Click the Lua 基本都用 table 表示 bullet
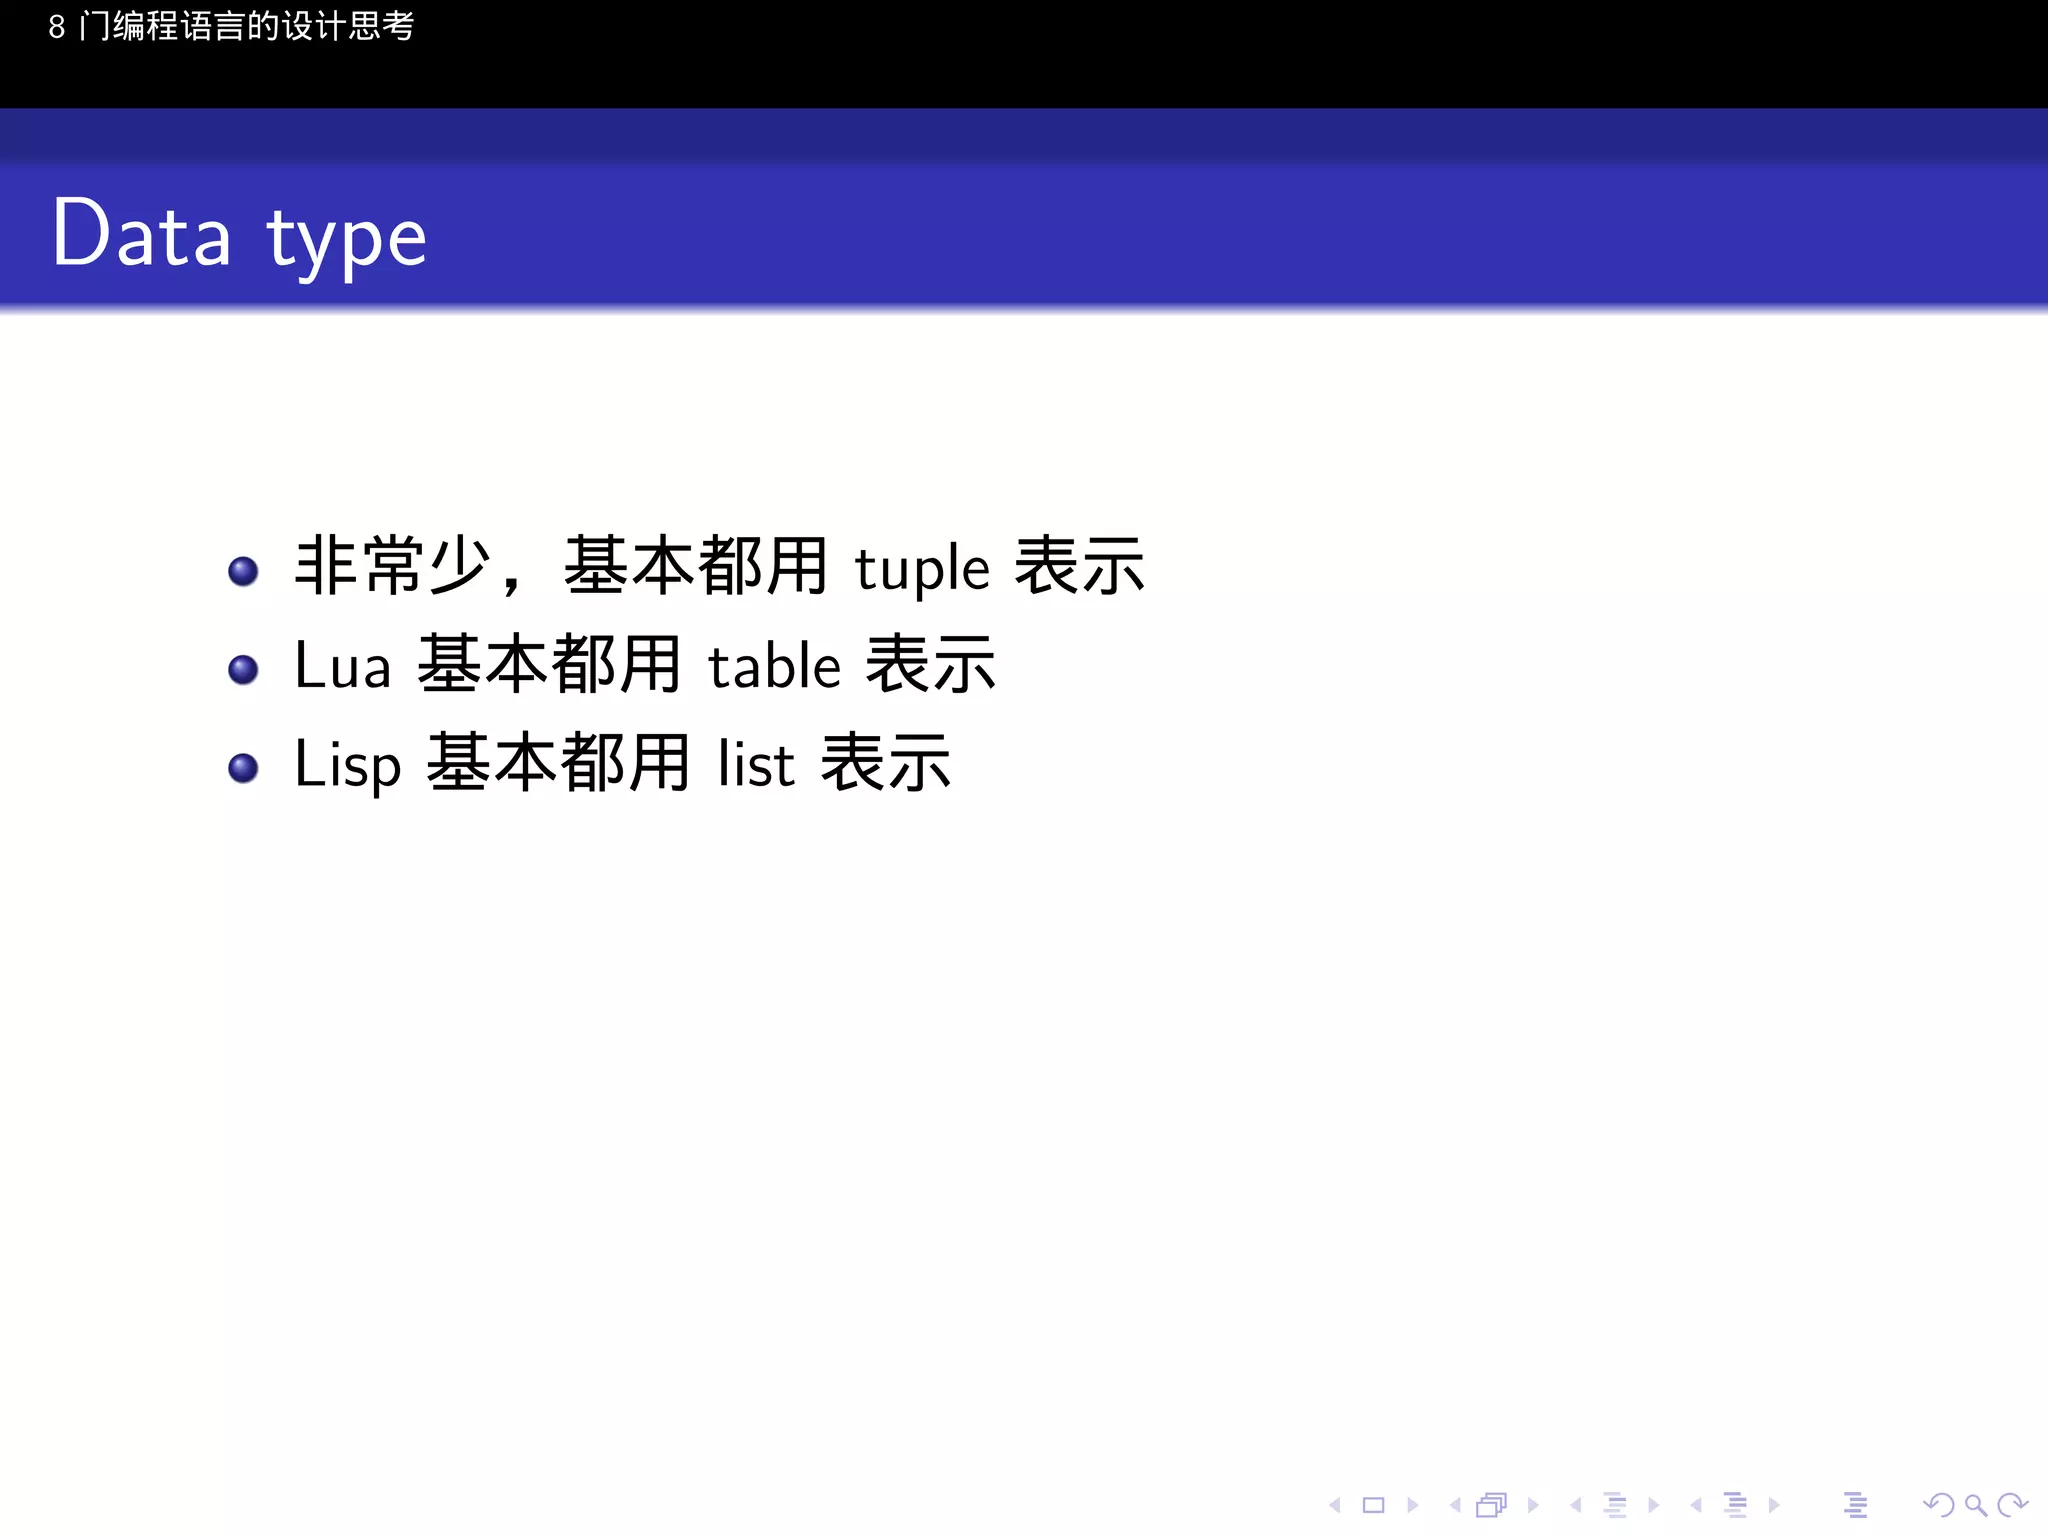The image size is (2048, 1536). coord(645,664)
